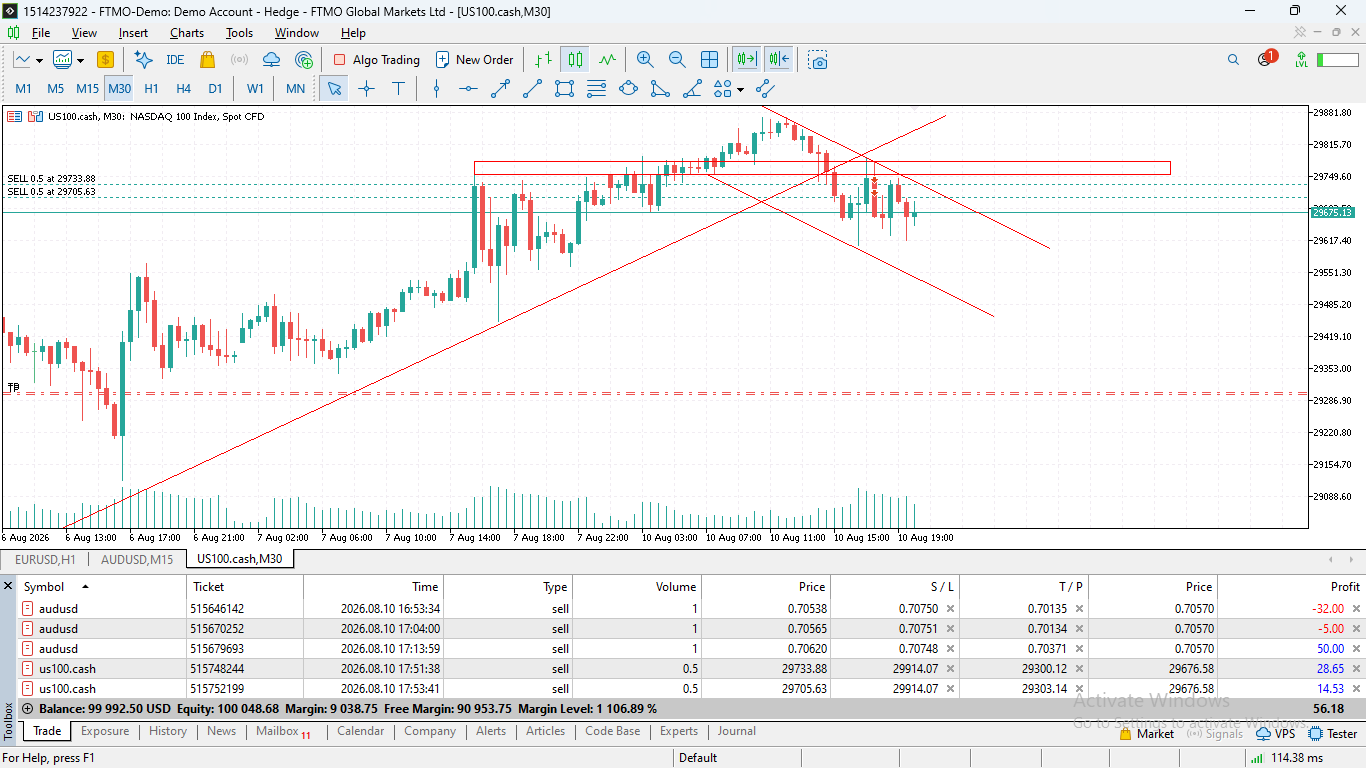
Task: Open the chart grid tile-windows icon
Action: (x=709, y=60)
